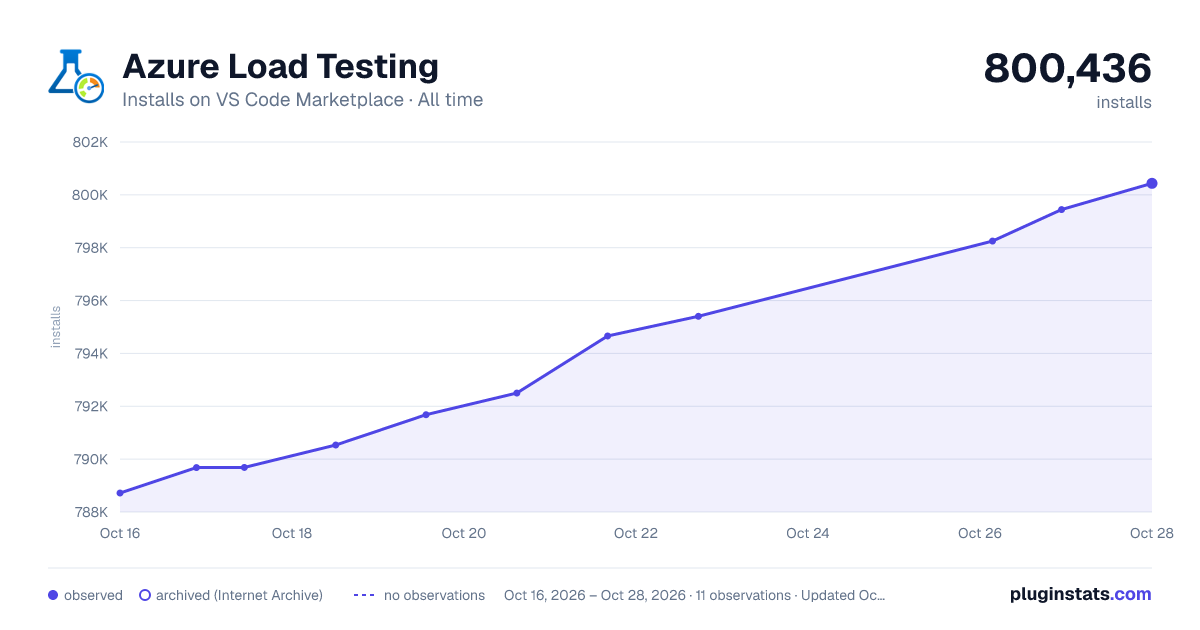
Task: Click the Oct 22 x-axis label
Action: (635, 533)
